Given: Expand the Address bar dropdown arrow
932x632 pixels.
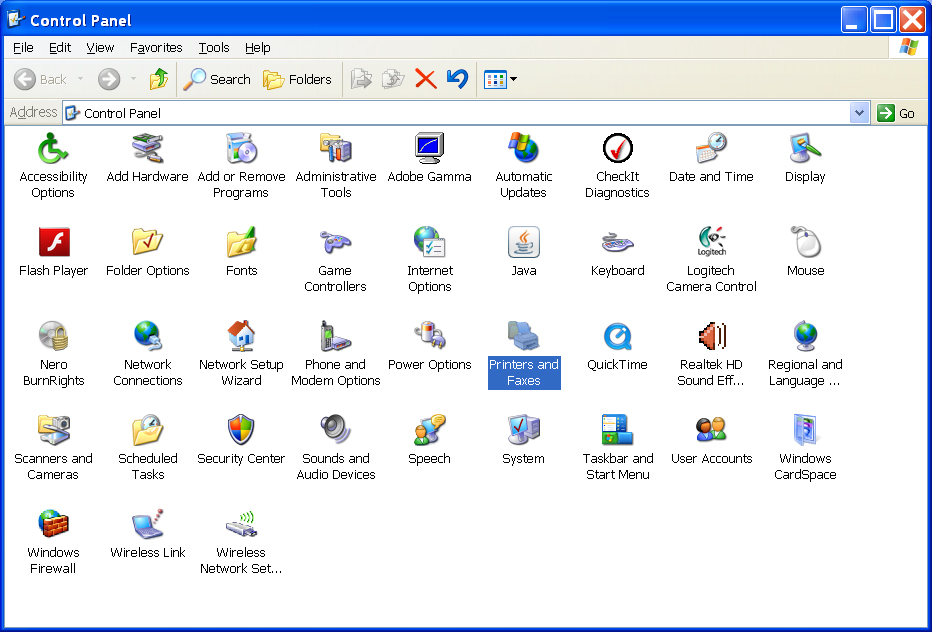Looking at the screenshot, I should (x=859, y=113).
